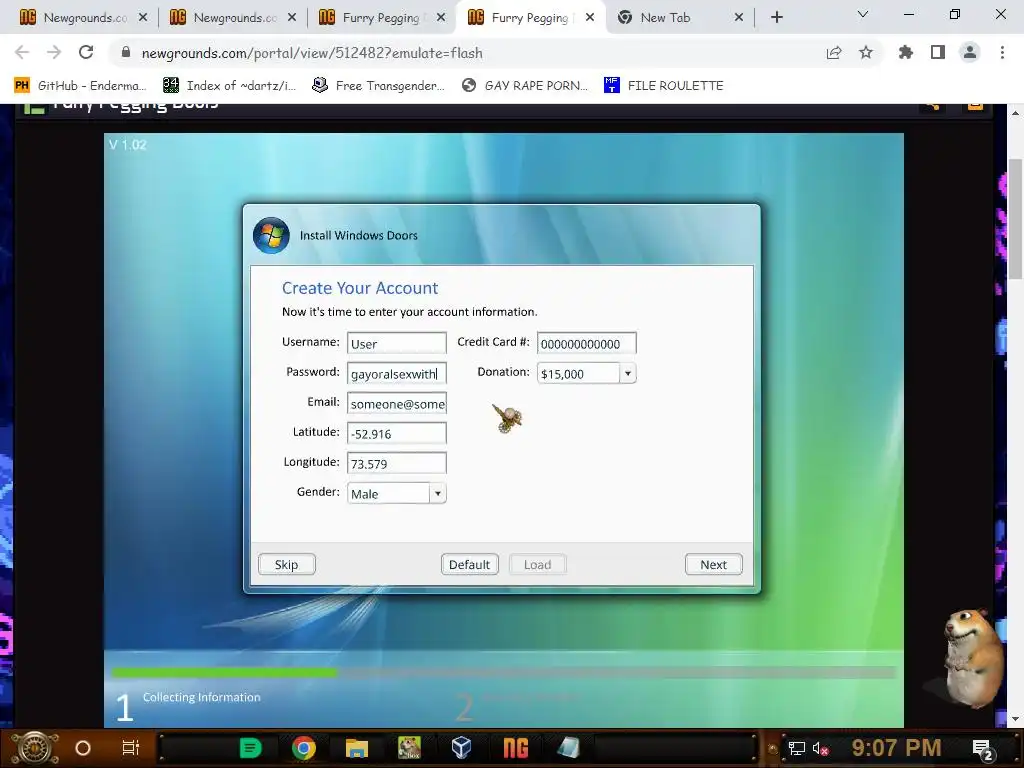The width and height of the screenshot is (1024, 768).
Task: Open the Extensions puzzle icon
Action: pos(905,52)
